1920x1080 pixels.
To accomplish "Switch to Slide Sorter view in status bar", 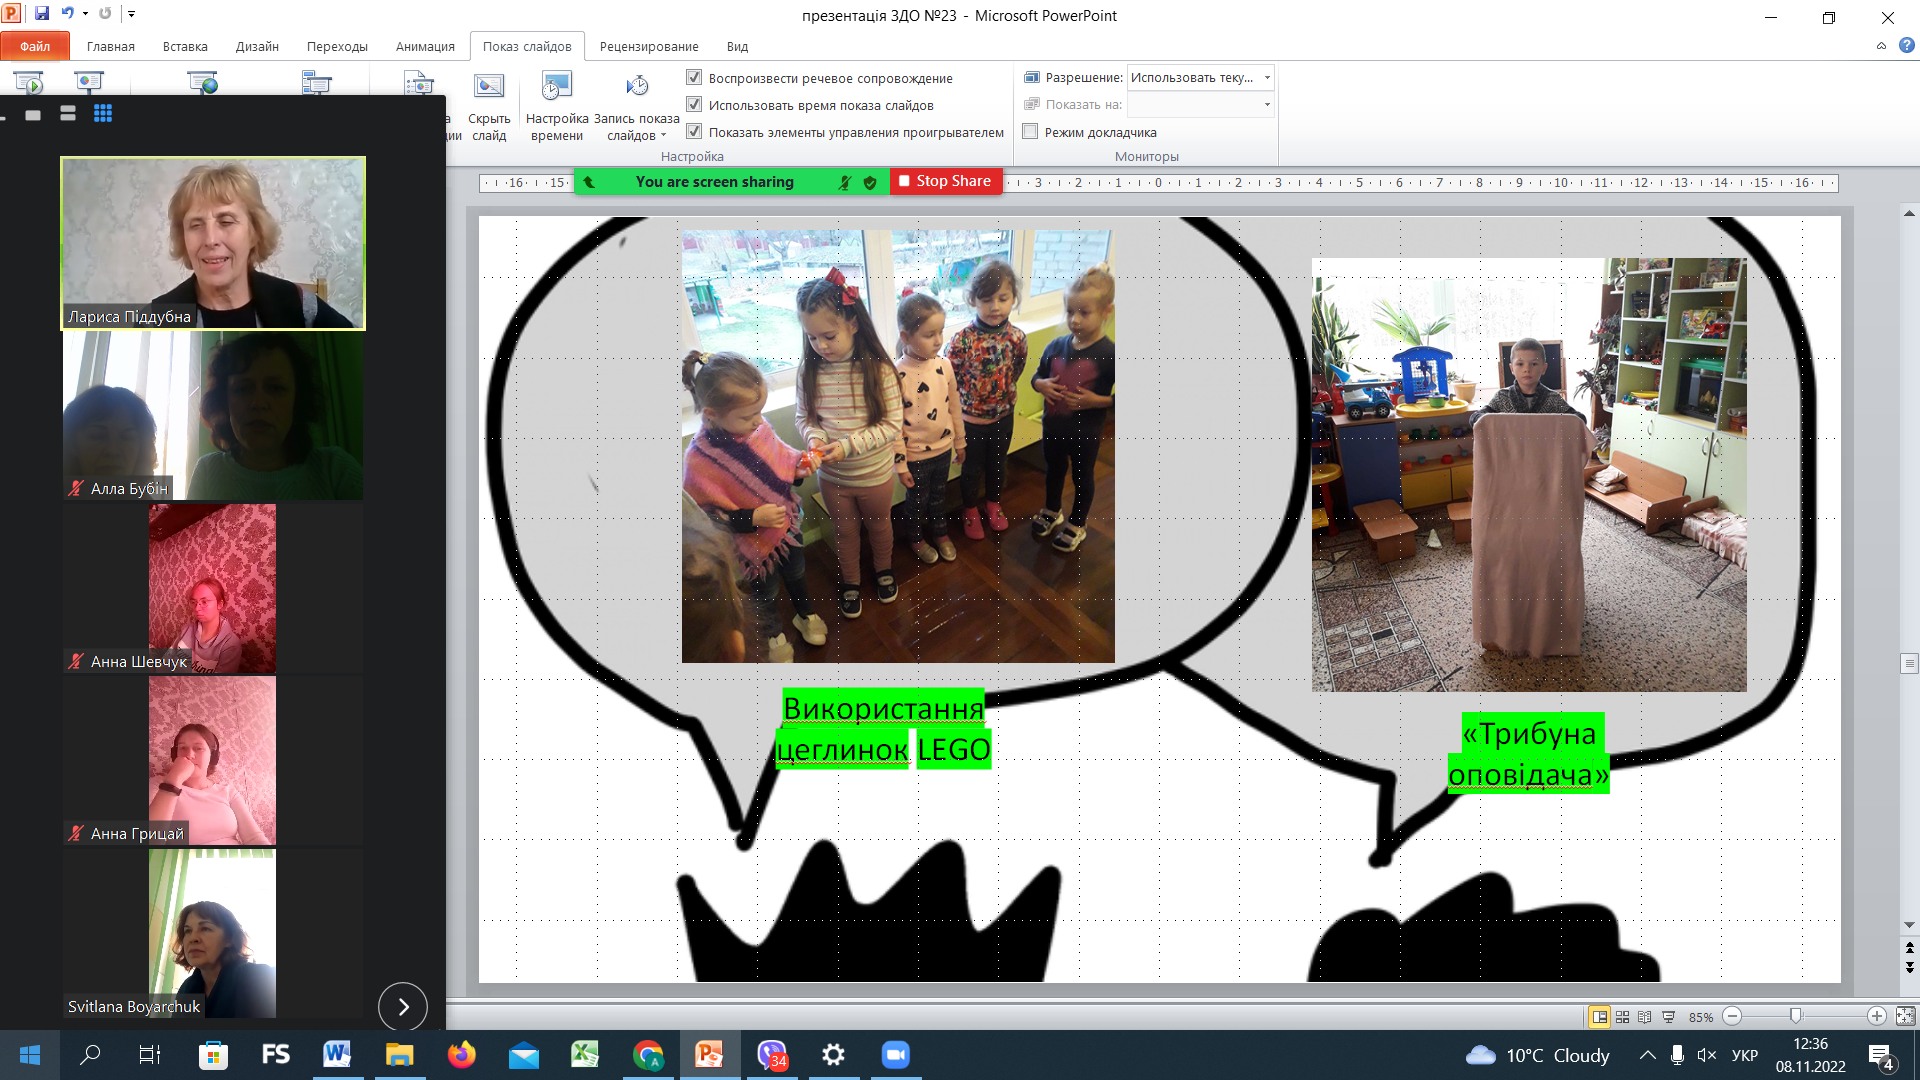I will pos(1622,1017).
